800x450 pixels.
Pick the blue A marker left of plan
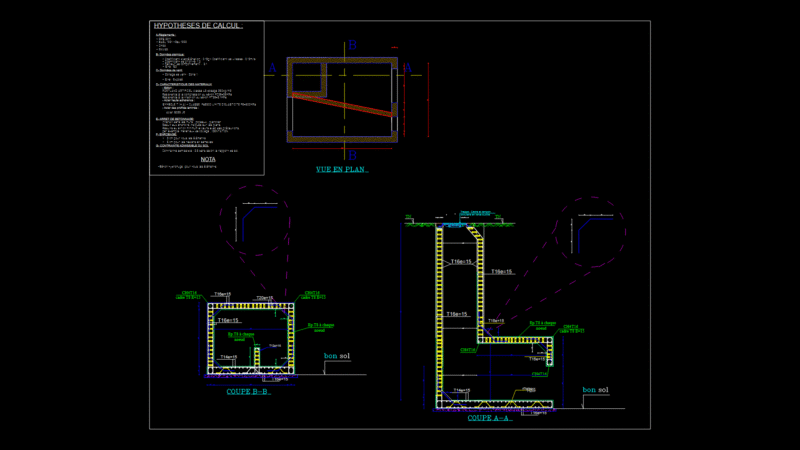tap(272, 68)
